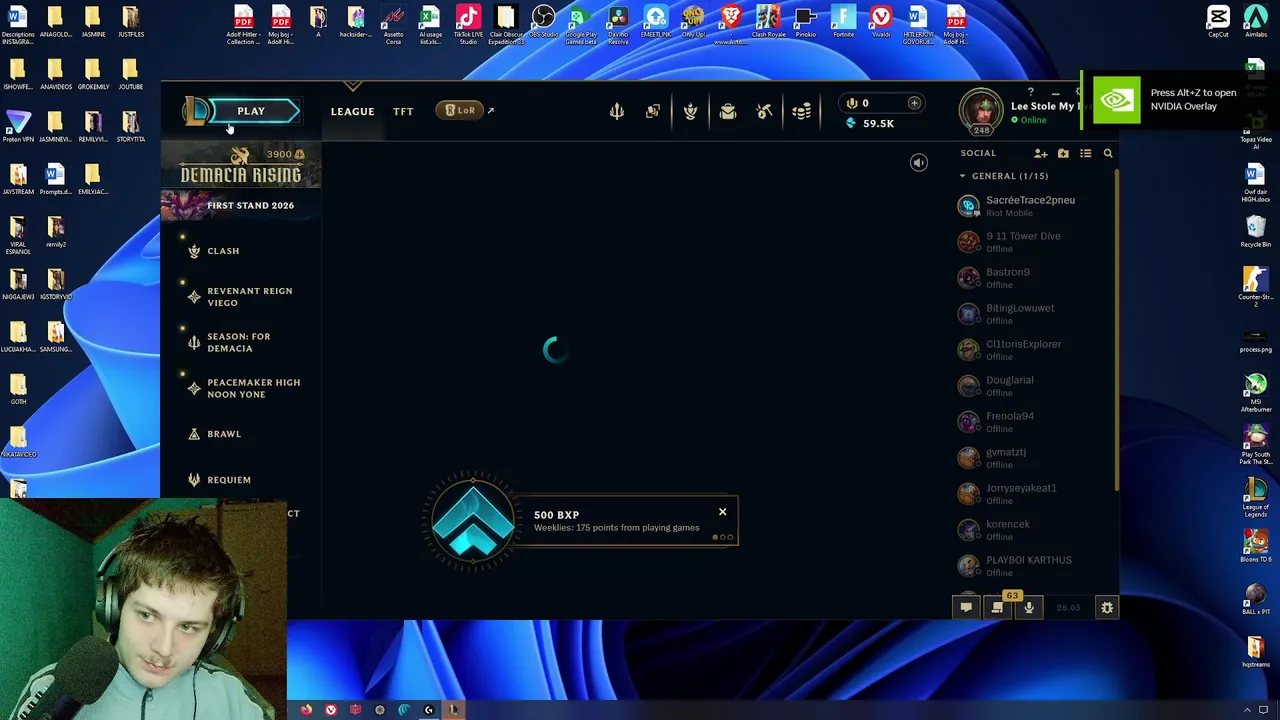This screenshot has height=720, width=1280.
Task: Click the bug report icon
Action: [x=1107, y=608]
